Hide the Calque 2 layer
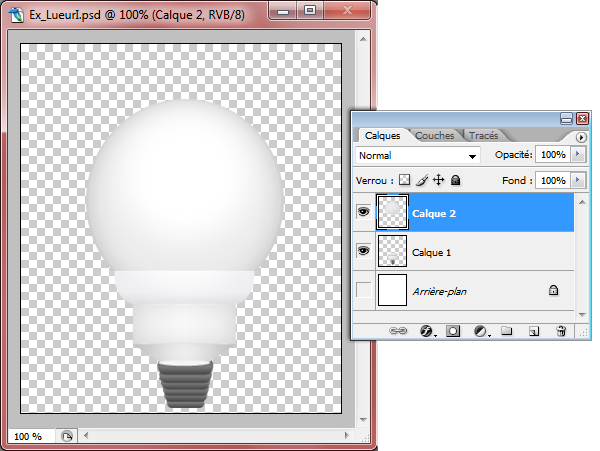Screen dimensions: 600x451 click(363, 212)
